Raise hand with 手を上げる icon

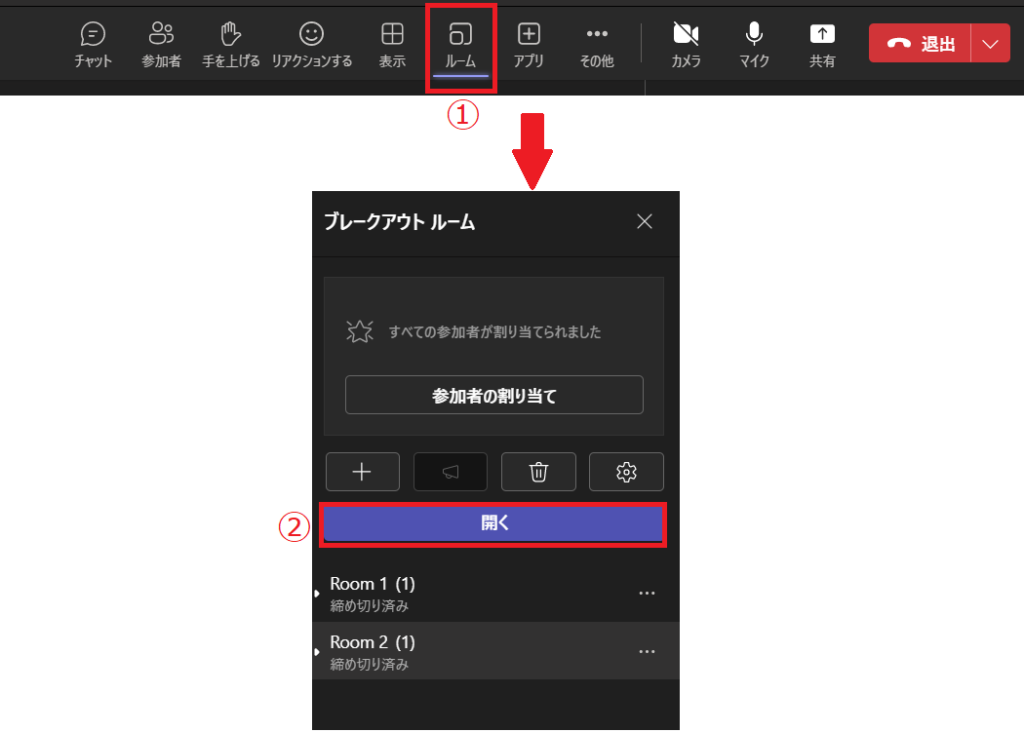(231, 45)
